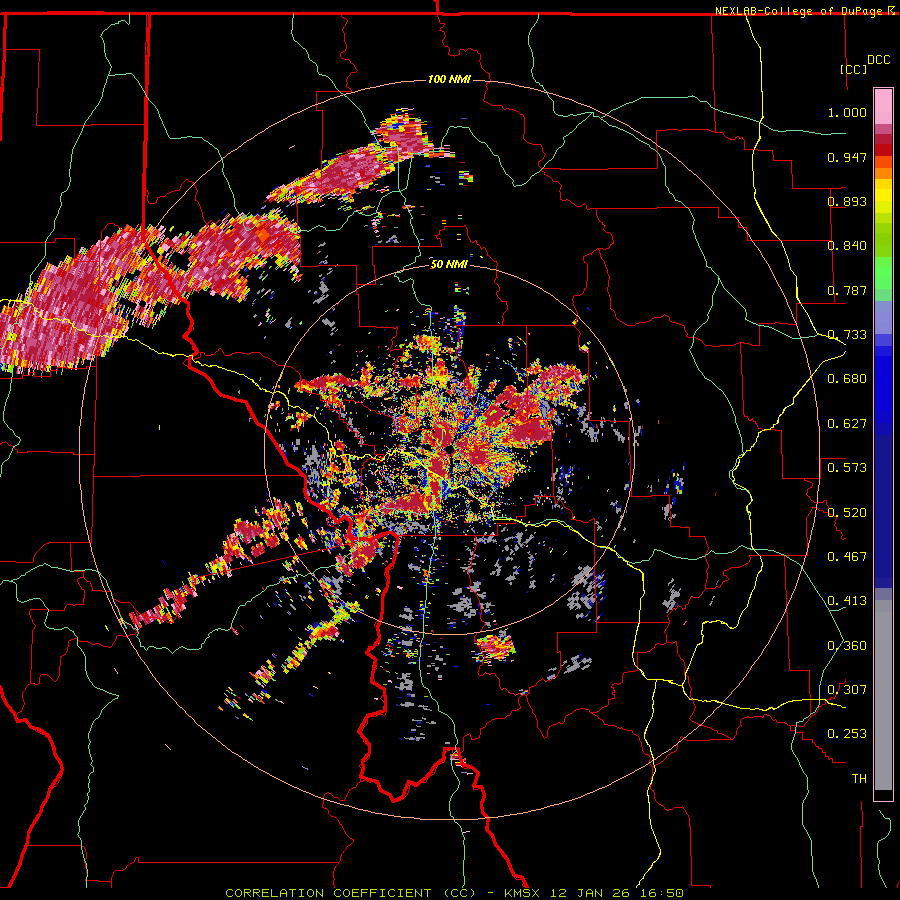Click the 0.680 scale value
Image resolution: width=900 pixels, height=900 pixels.
(x=847, y=379)
